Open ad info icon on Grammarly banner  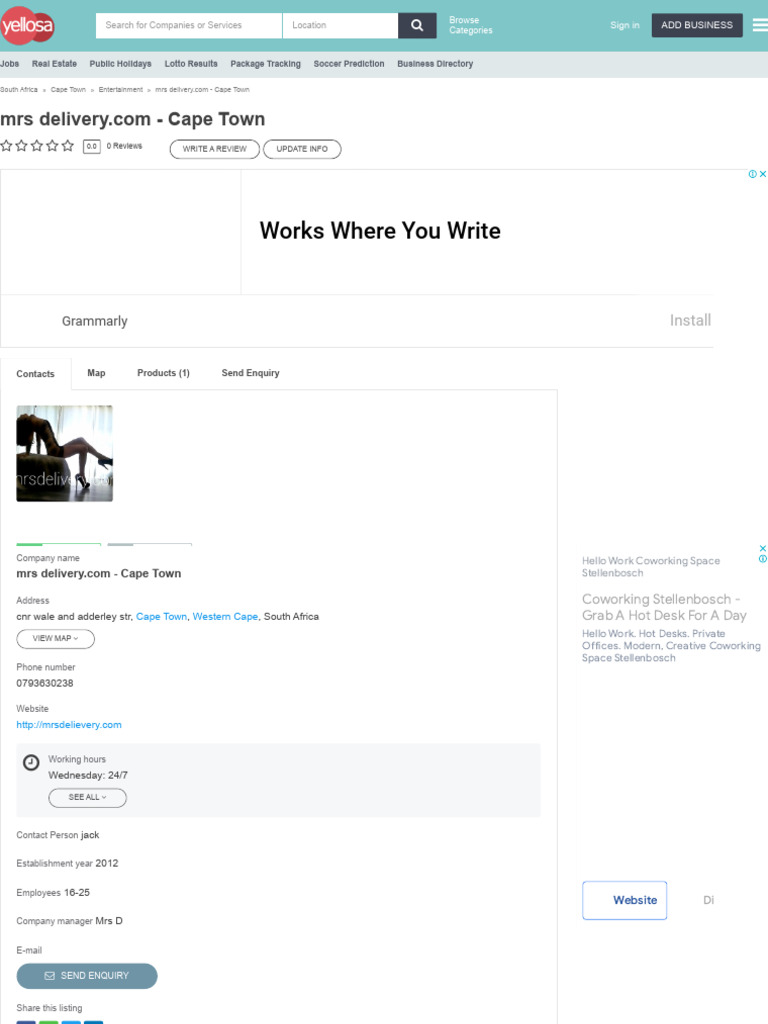(752, 174)
